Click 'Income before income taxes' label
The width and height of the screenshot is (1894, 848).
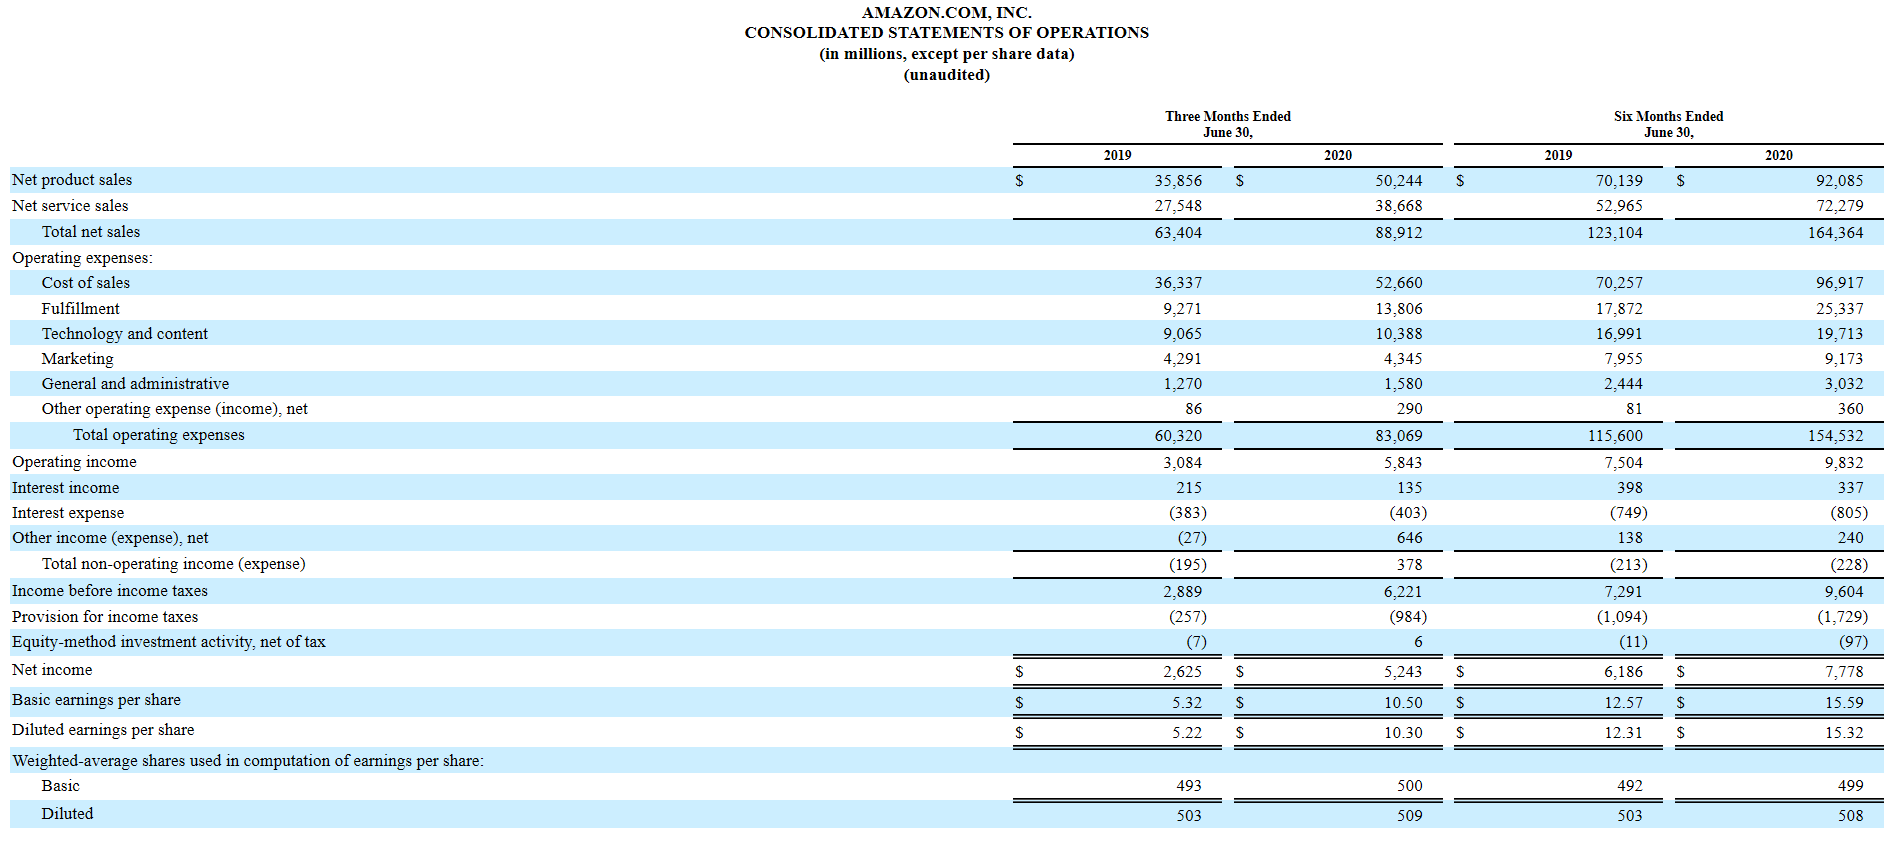tap(110, 591)
